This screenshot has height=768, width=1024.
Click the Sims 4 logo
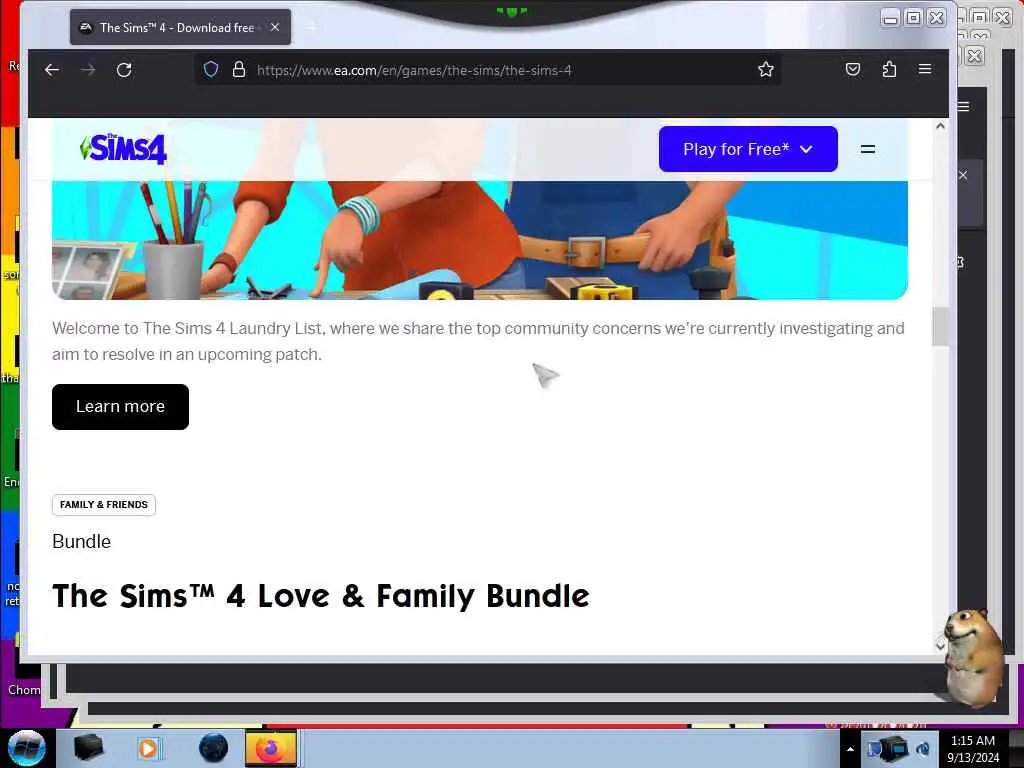point(123,149)
